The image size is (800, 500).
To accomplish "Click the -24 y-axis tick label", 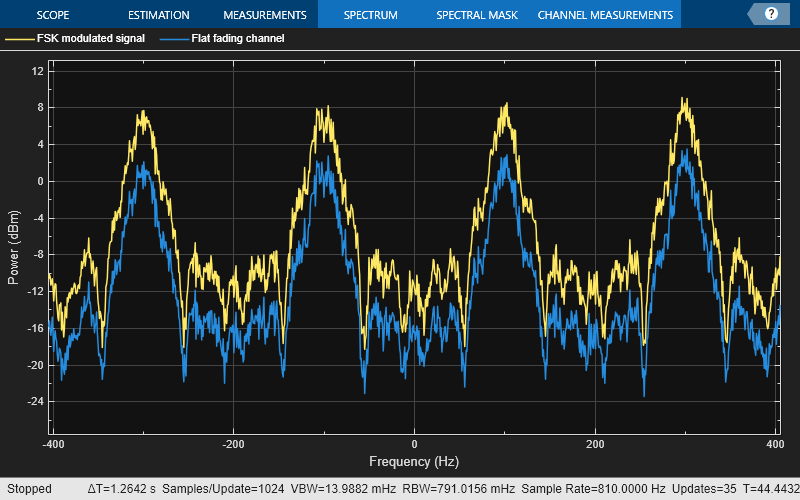I will click(35, 402).
